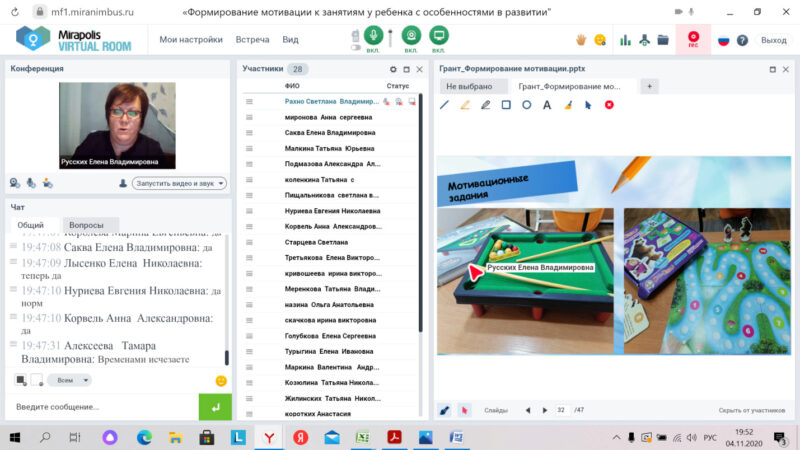Open Microsoft Edge from taskbar
800x450 pixels.
(144, 437)
